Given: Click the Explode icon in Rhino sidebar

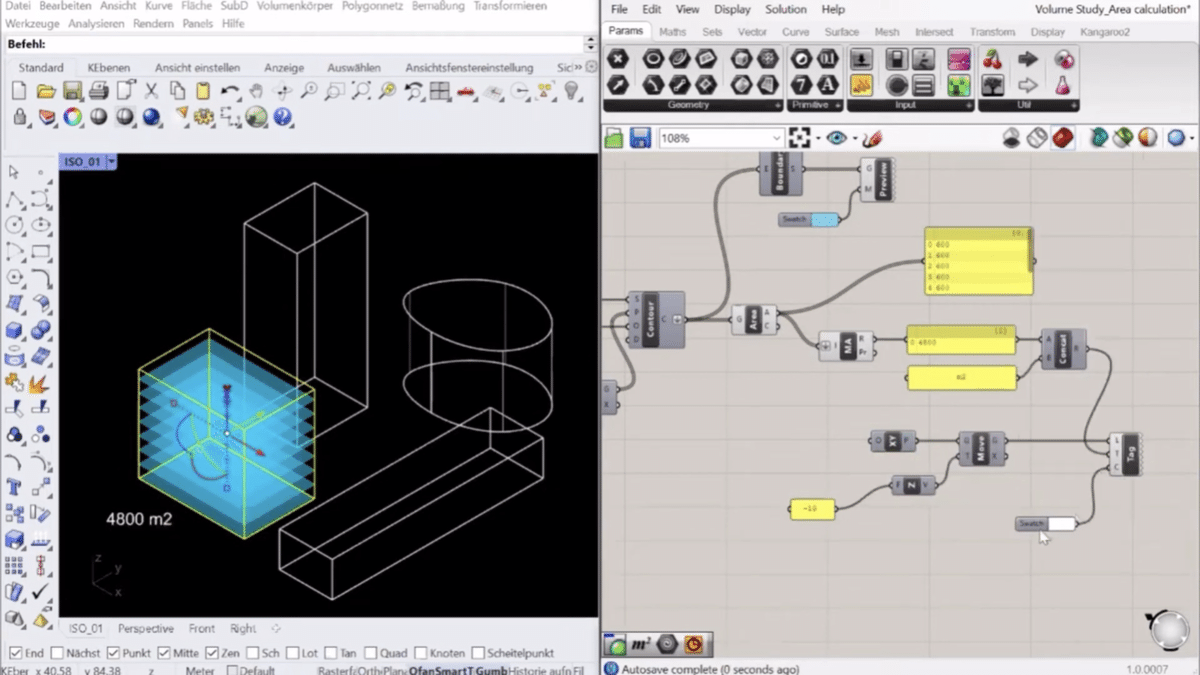Looking at the screenshot, I should coord(41,383).
